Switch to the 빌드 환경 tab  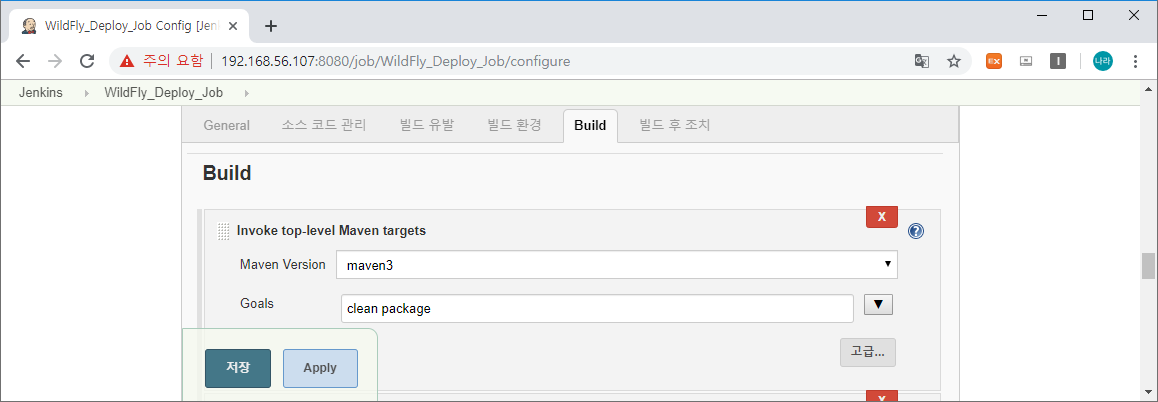[515, 126]
